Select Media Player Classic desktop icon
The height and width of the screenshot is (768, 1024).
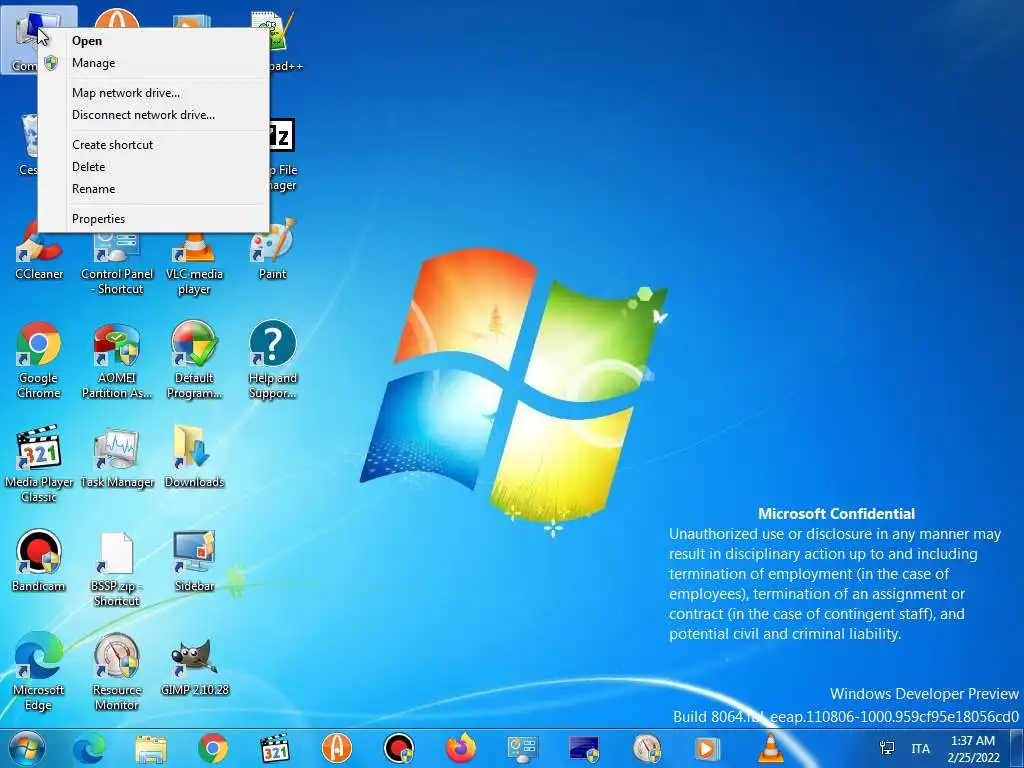pyautogui.click(x=39, y=464)
